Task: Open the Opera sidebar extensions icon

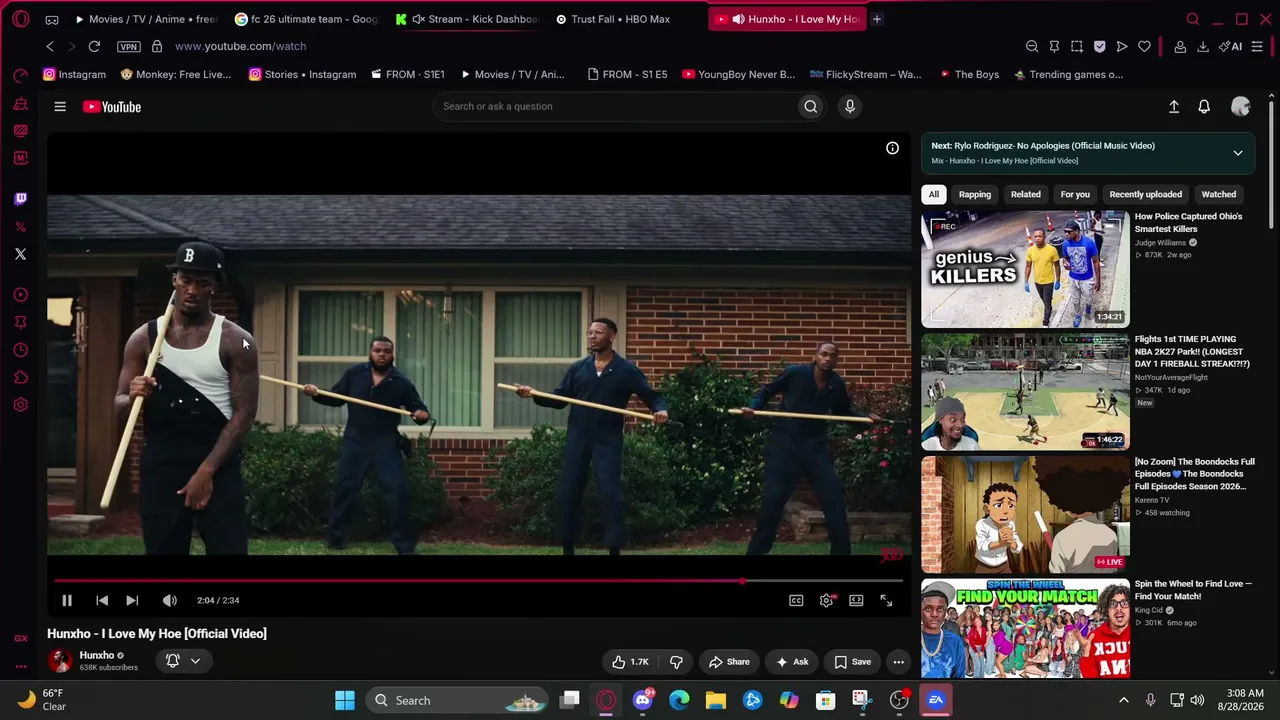Action: (20, 377)
